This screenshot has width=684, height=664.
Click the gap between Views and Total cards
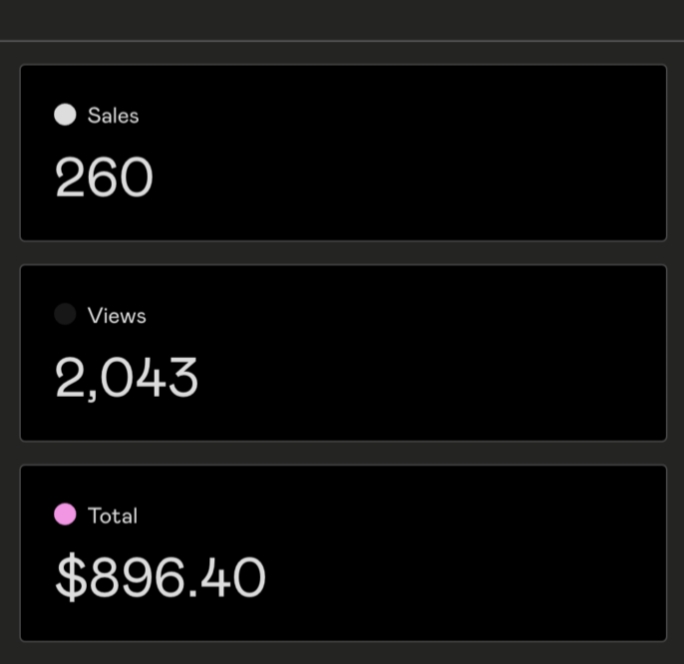tap(343, 453)
